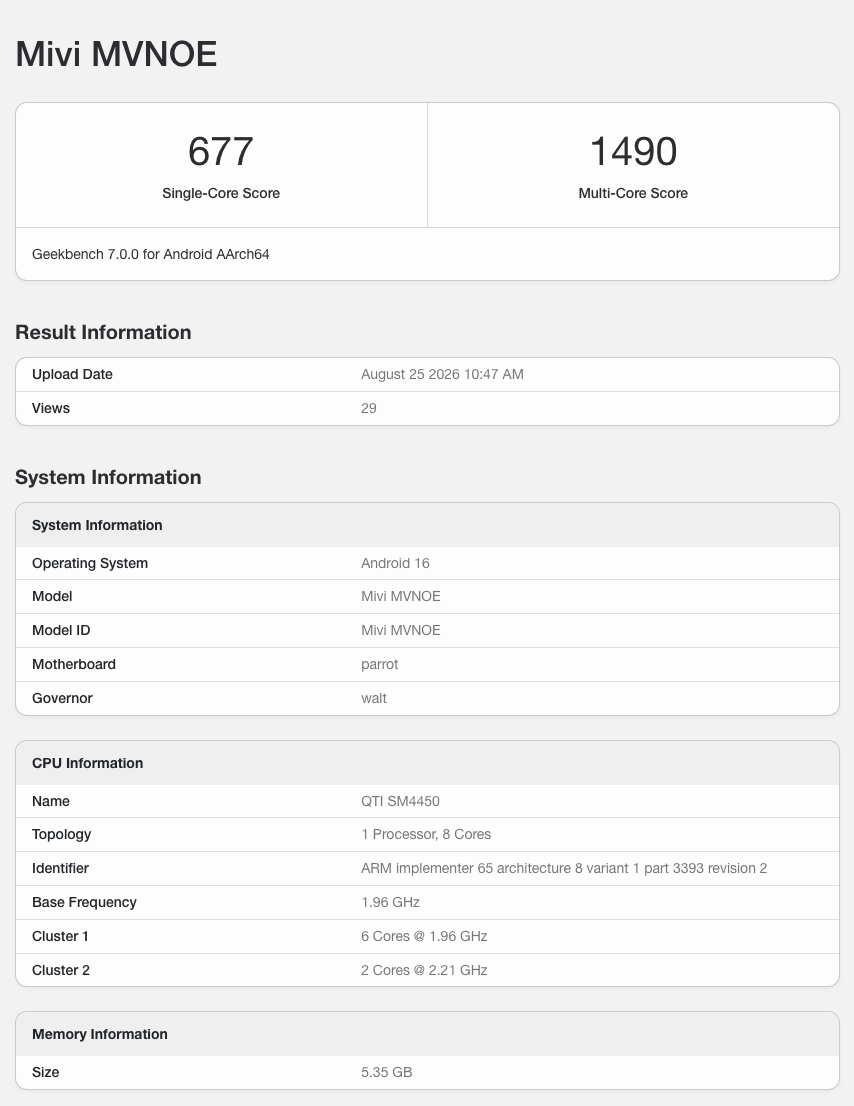Select the Mivi MVNOE value in Model ID row

click(401, 631)
